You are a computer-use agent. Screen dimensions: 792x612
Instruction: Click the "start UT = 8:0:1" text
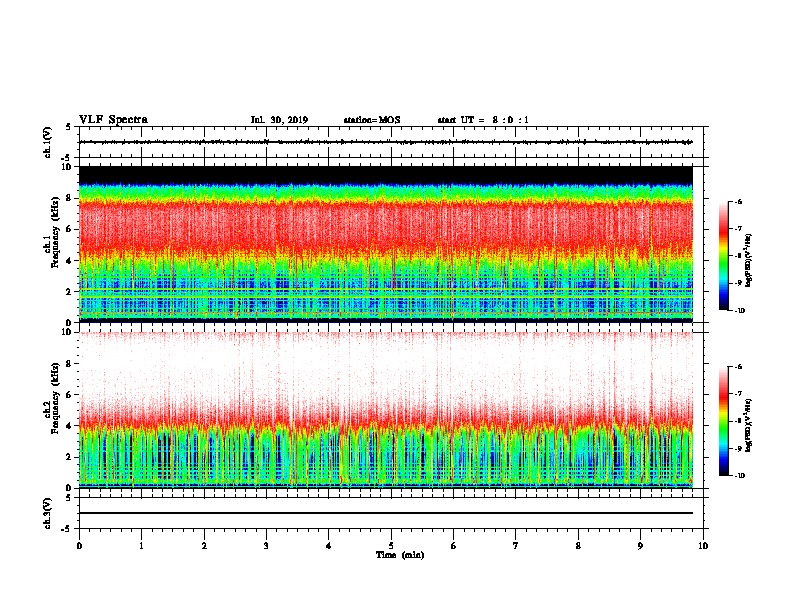click(483, 120)
